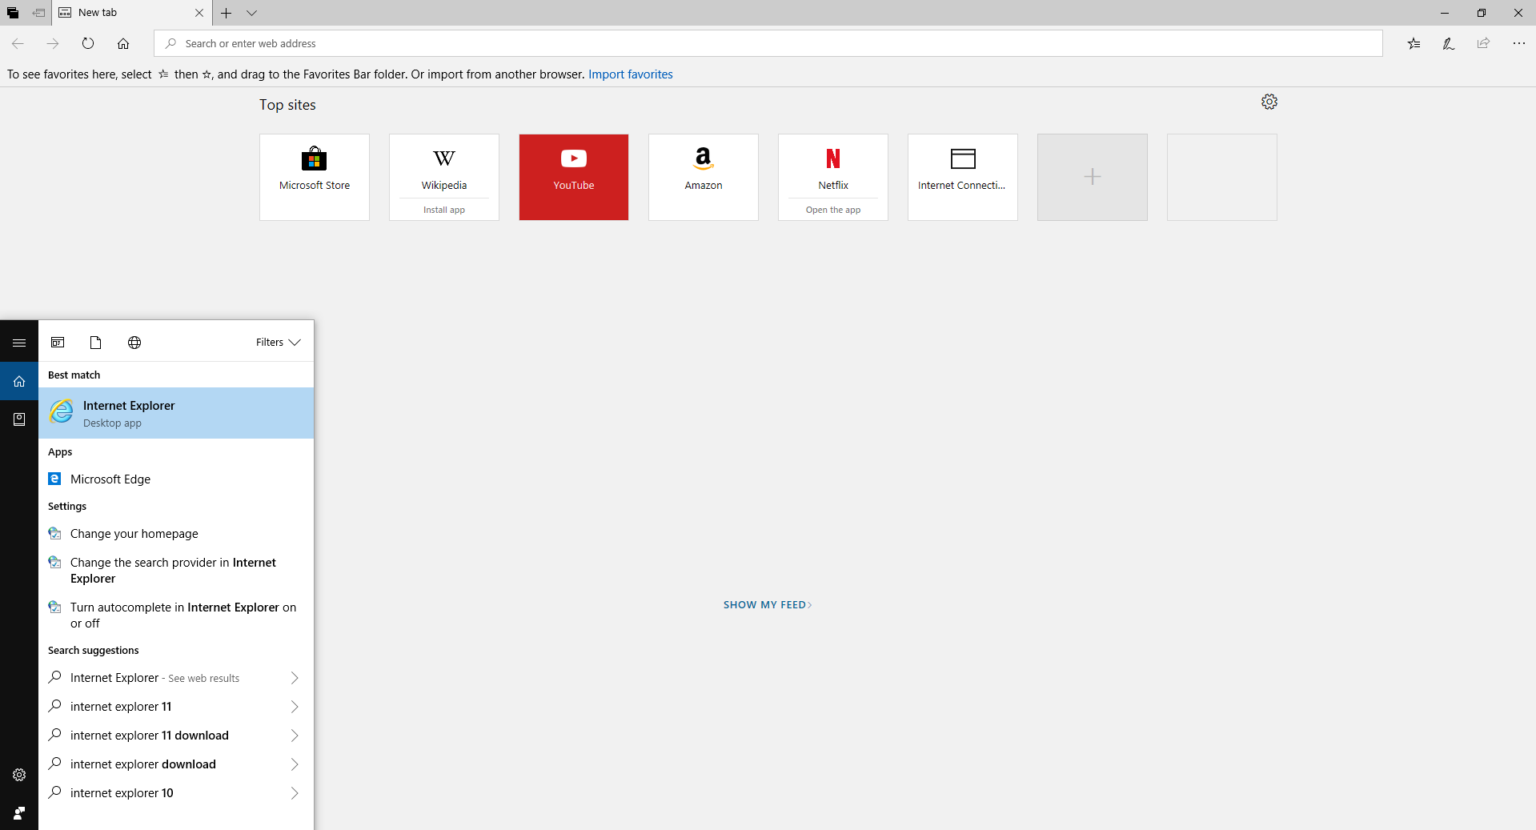
Task: Expand the tab actions chevron next to new tab
Action: [252, 13]
